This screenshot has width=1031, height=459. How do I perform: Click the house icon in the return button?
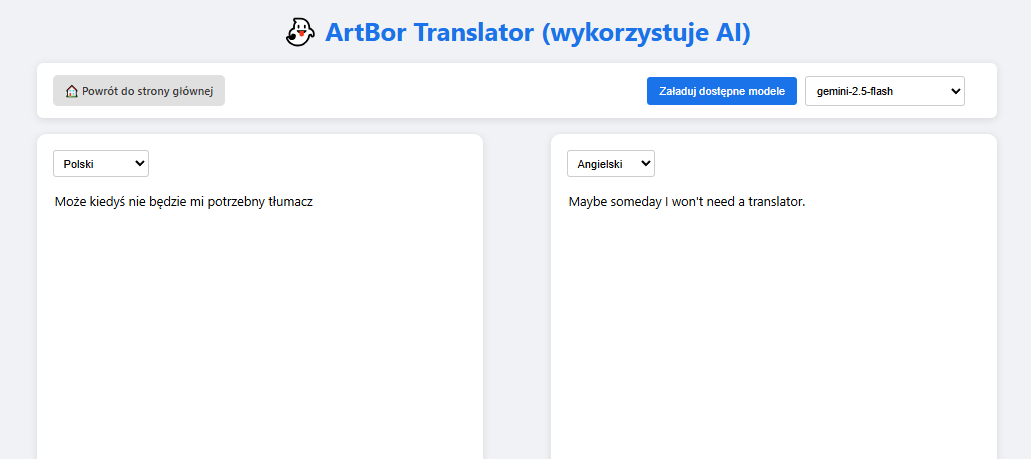pyautogui.click(x=72, y=91)
